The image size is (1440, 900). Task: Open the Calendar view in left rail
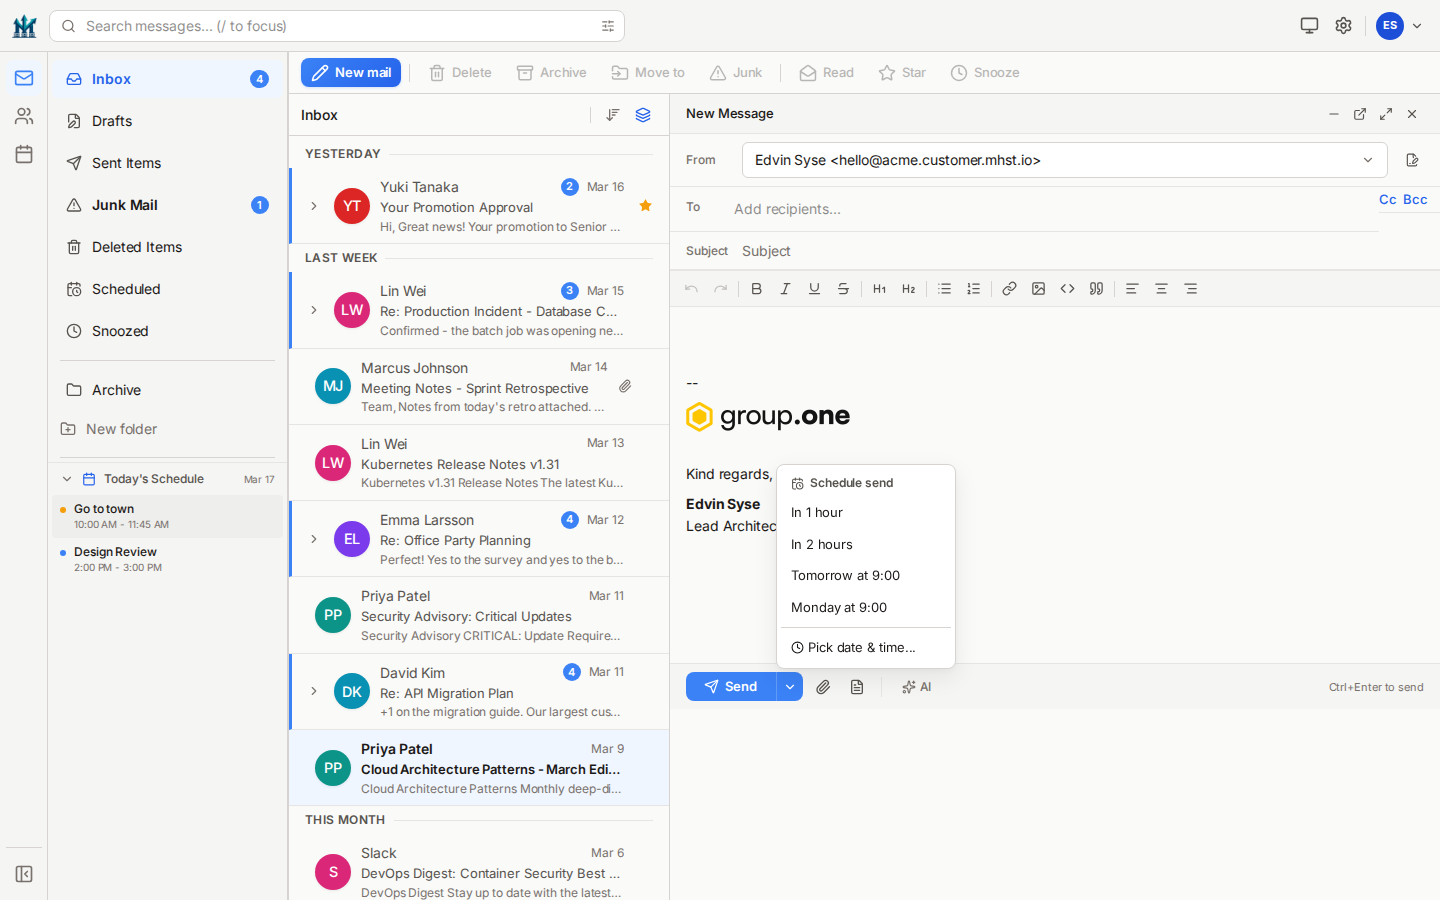[x=24, y=154]
